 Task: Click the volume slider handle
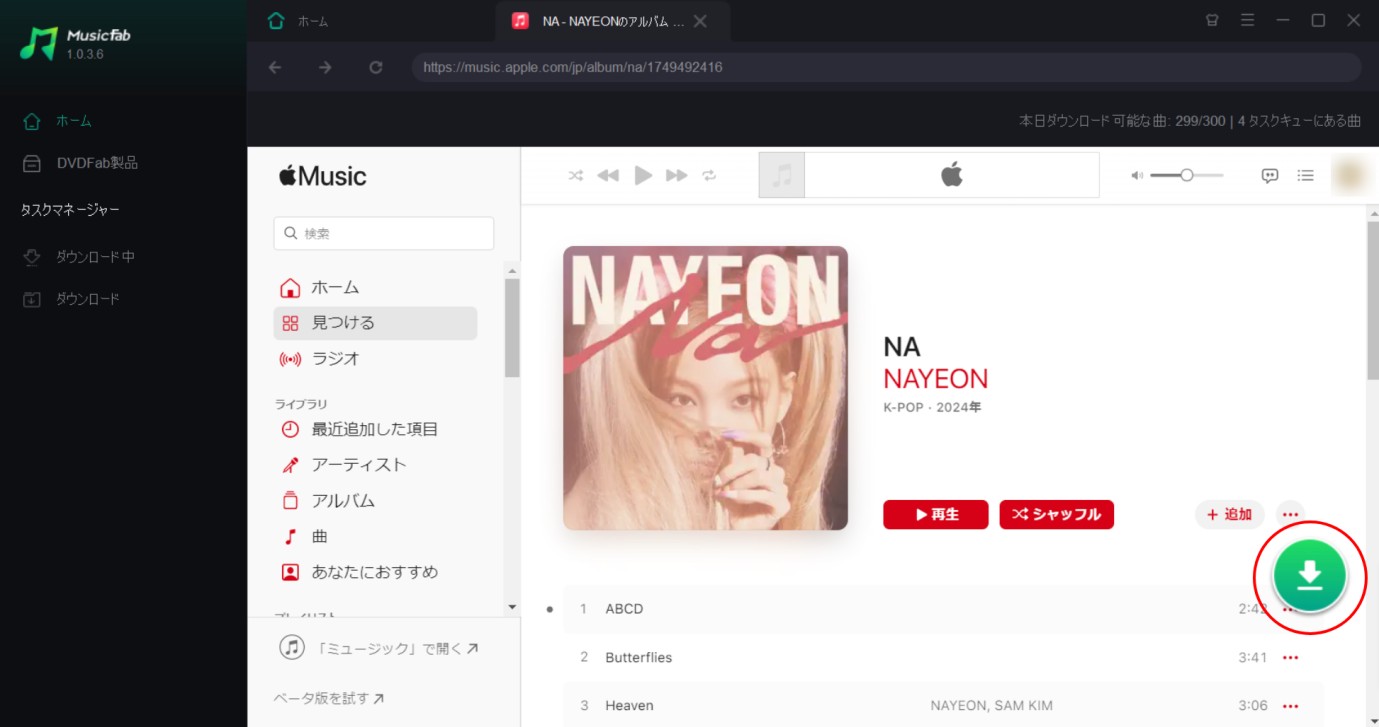1187,175
